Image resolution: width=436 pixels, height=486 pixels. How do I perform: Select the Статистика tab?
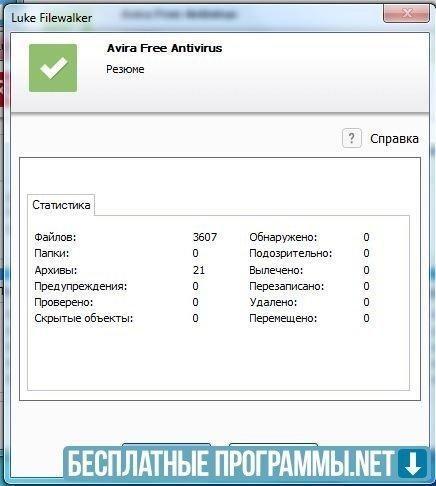61,205
